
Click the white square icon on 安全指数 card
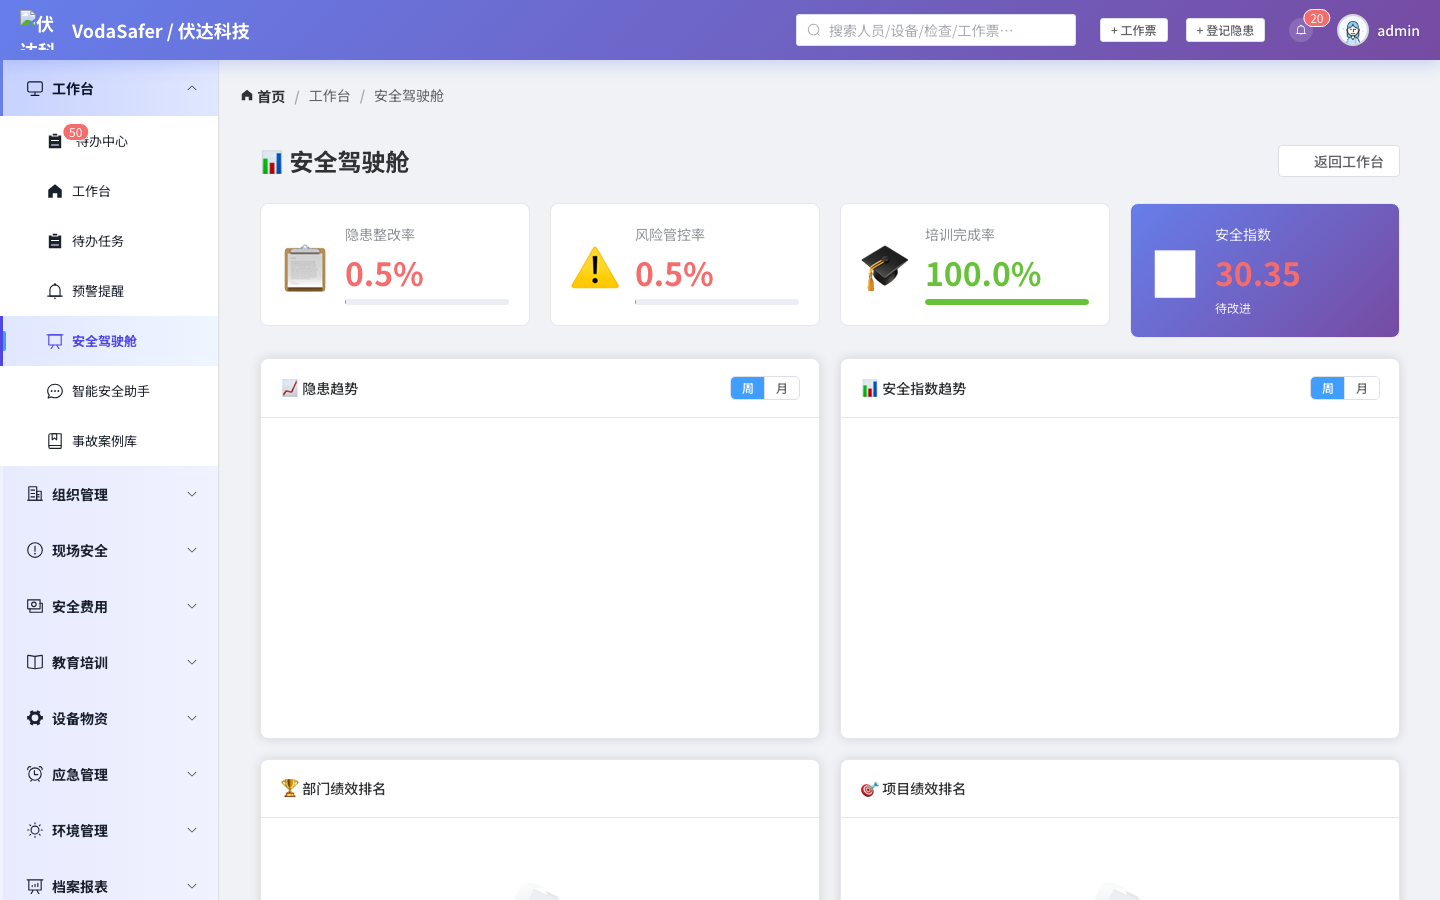click(1175, 274)
